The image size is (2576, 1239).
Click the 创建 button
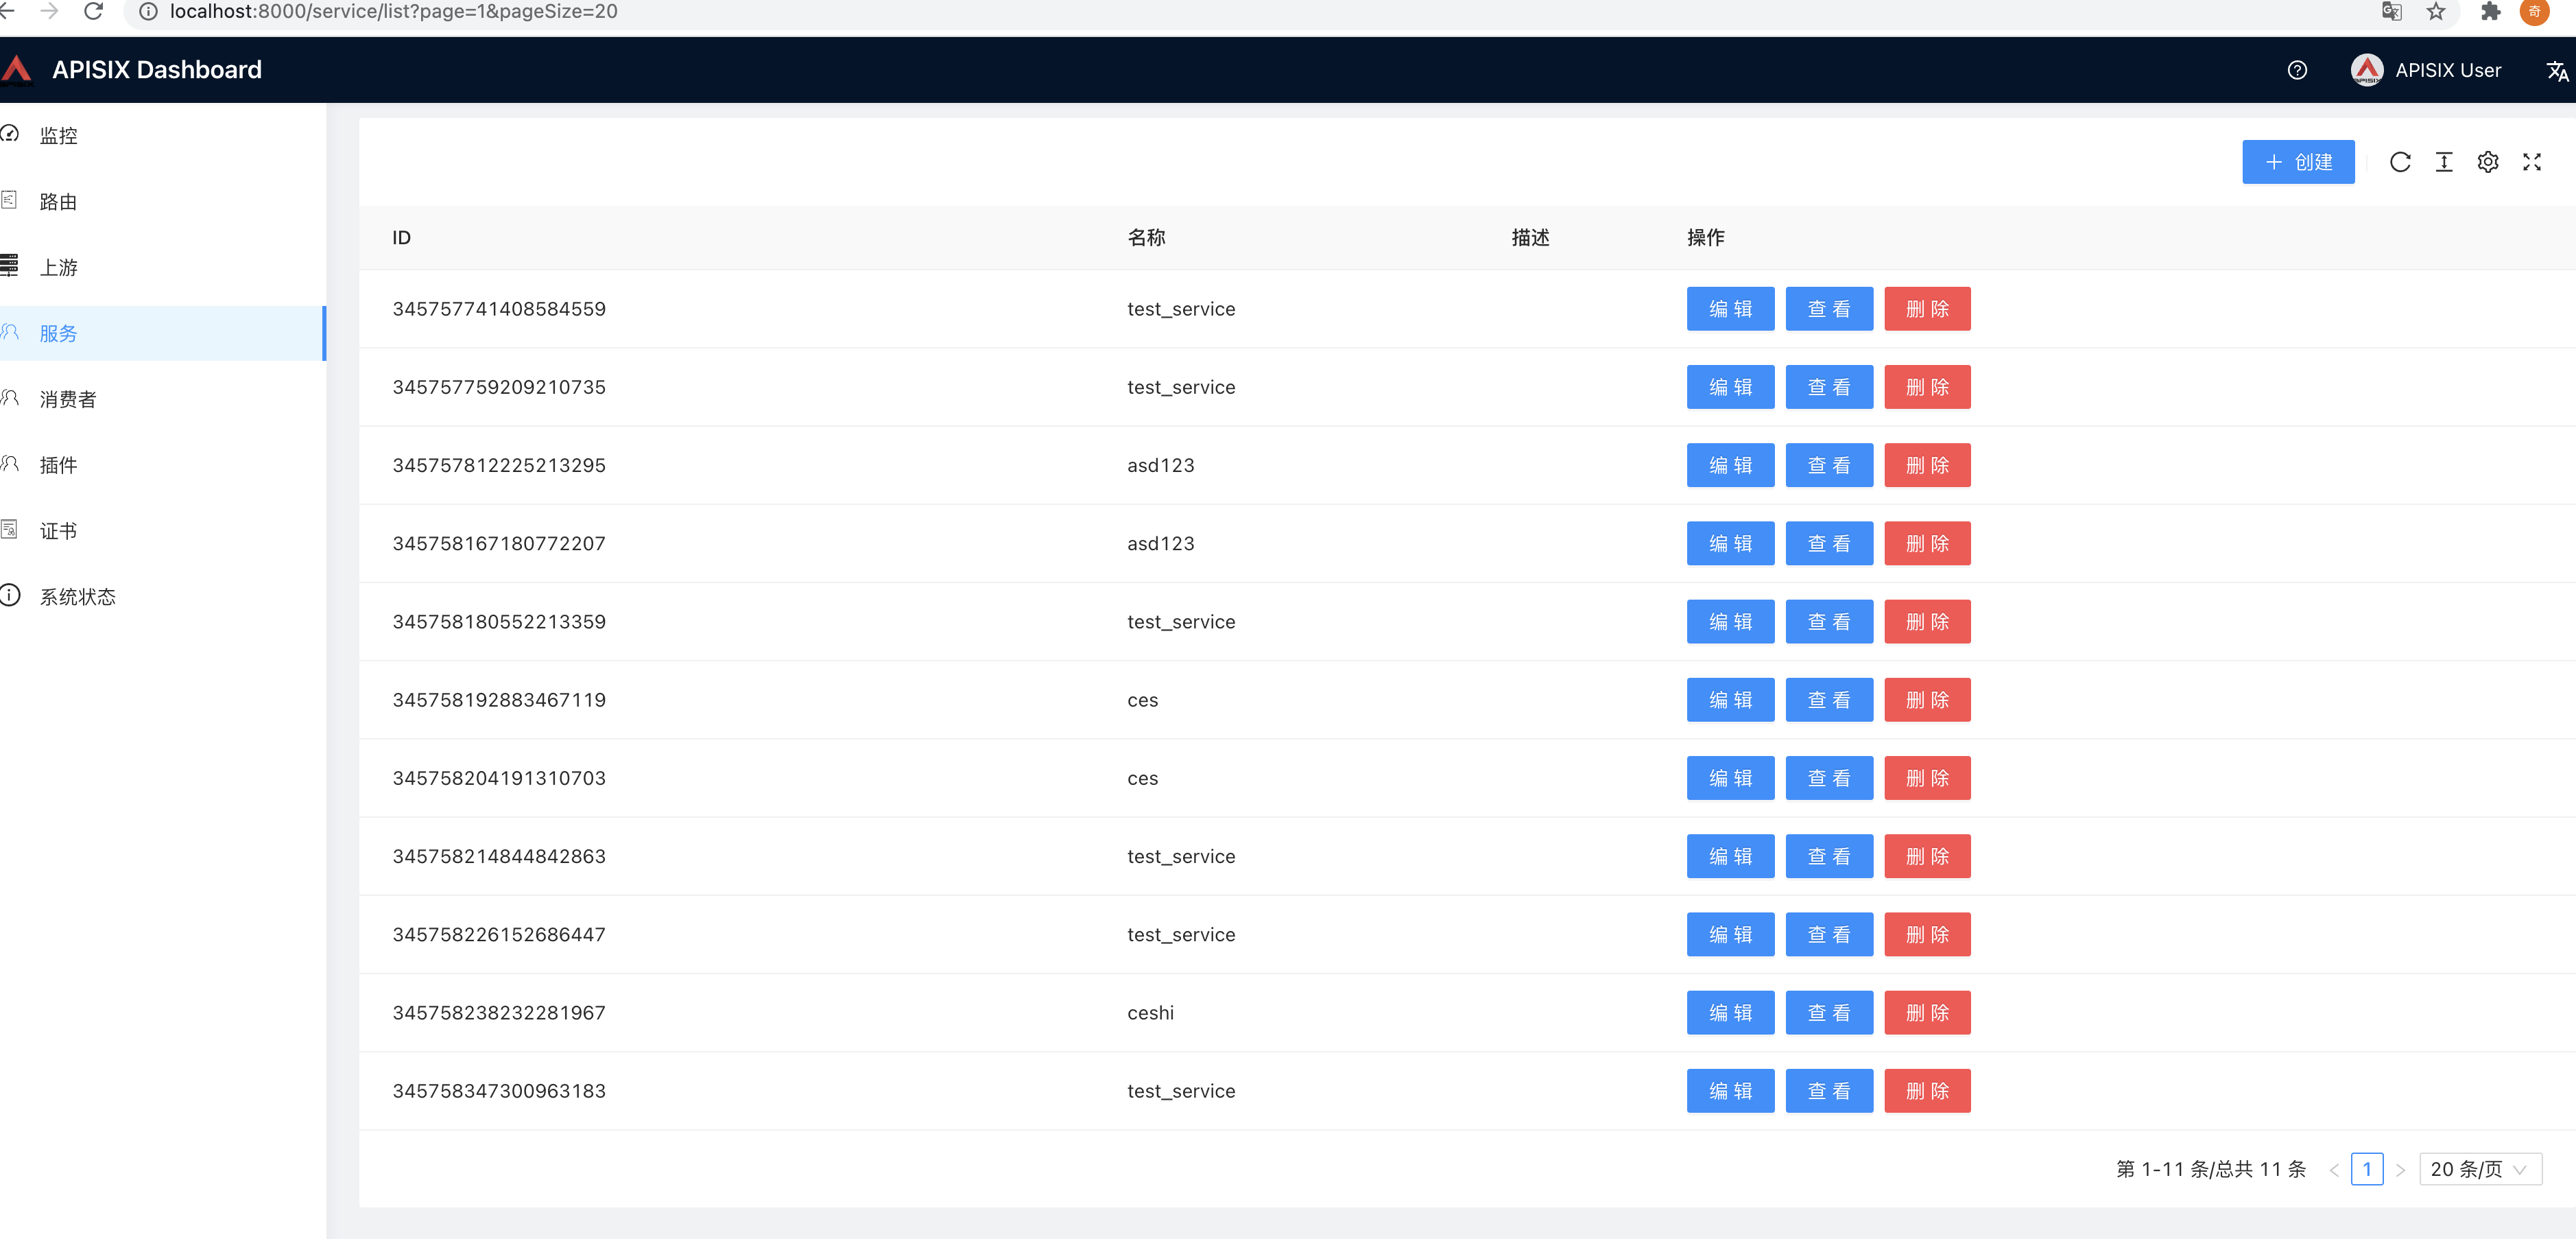2297,162
